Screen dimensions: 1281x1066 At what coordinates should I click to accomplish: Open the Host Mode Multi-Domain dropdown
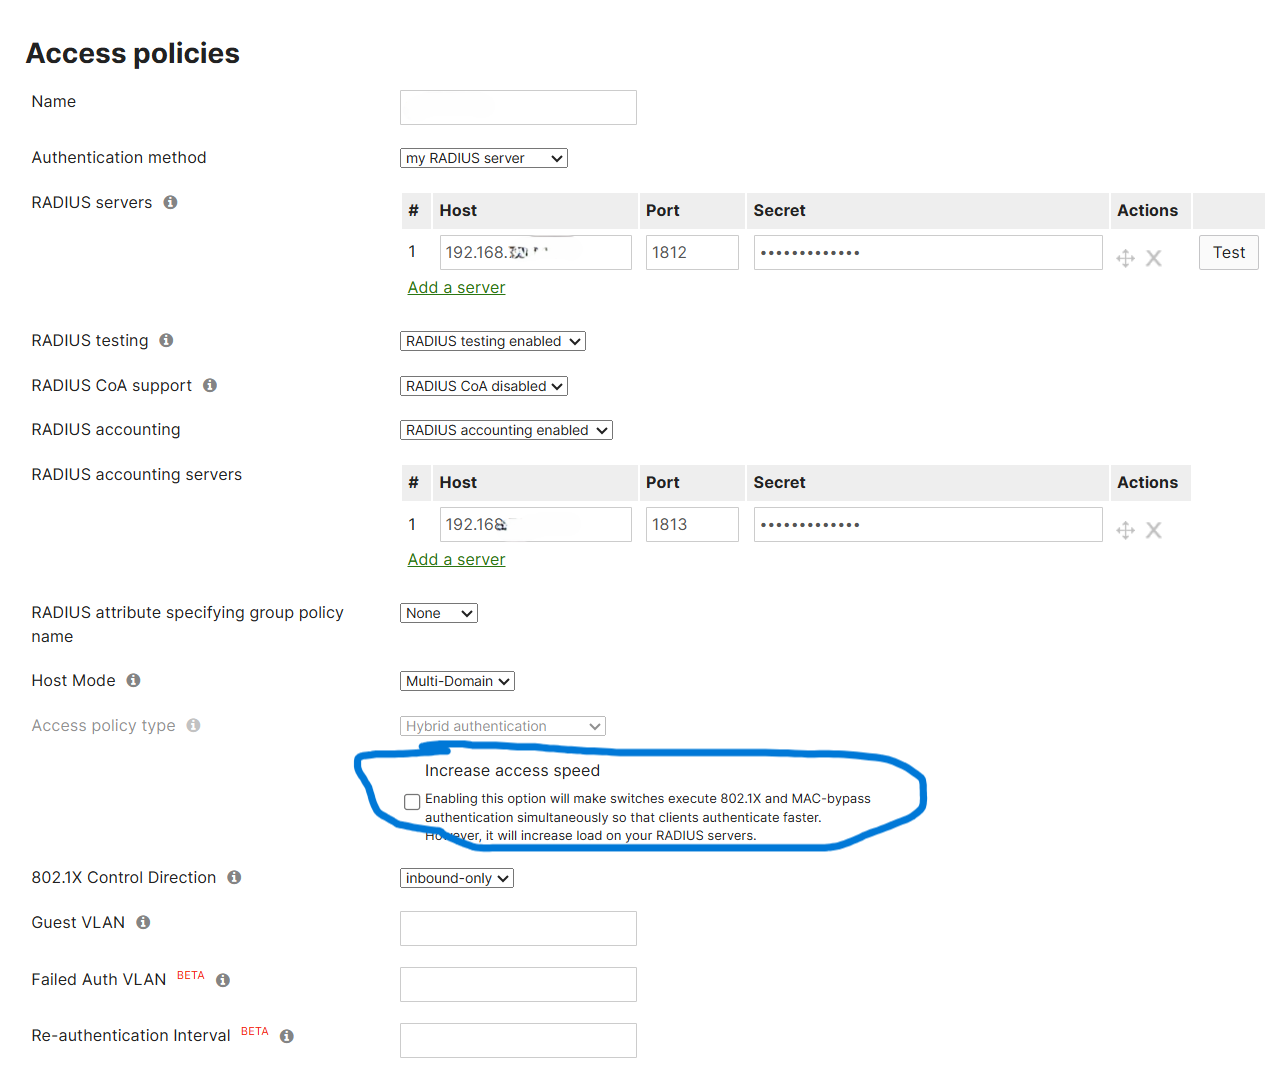click(x=457, y=680)
